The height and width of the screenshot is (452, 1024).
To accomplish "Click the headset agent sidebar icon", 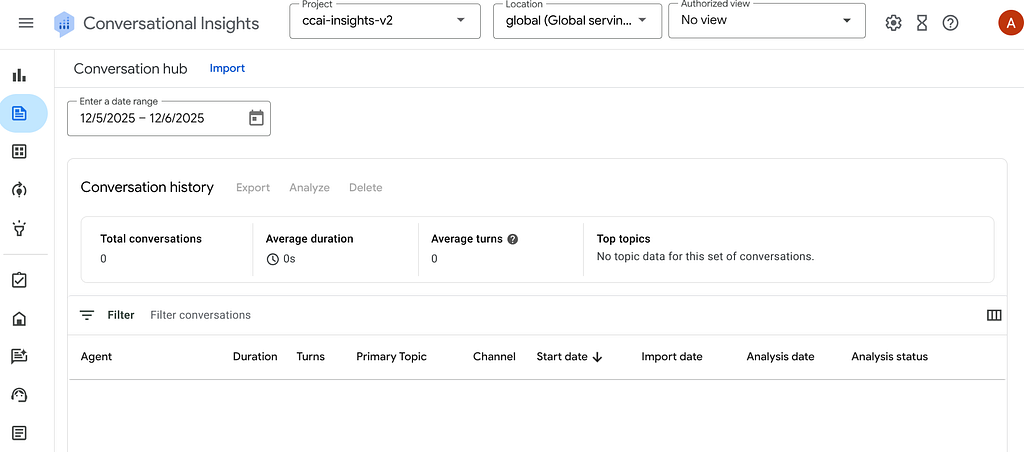I will 20,395.
